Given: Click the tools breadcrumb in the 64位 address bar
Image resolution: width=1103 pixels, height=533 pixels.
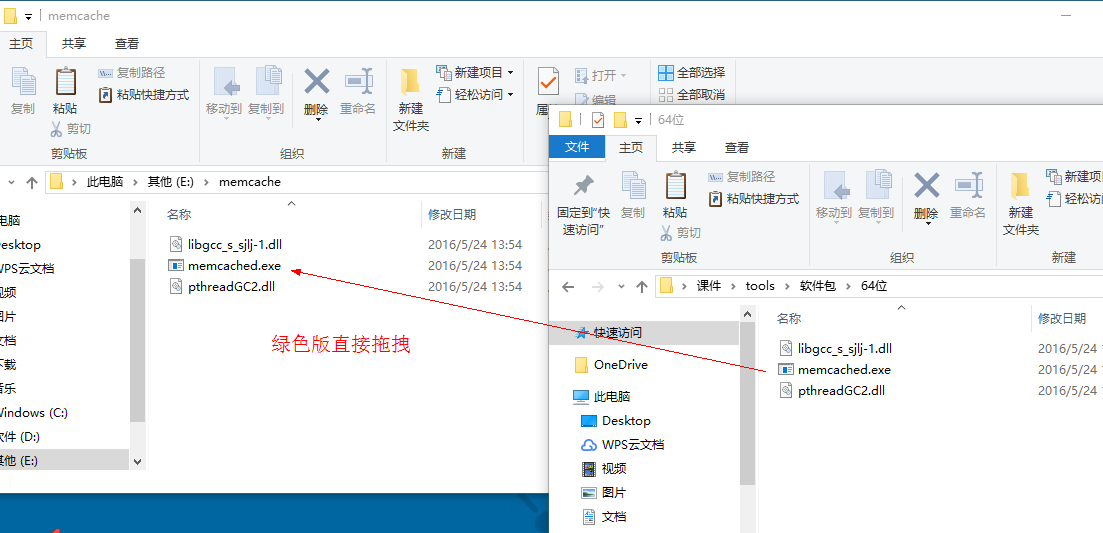Looking at the screenshot, I should [760, 286].
